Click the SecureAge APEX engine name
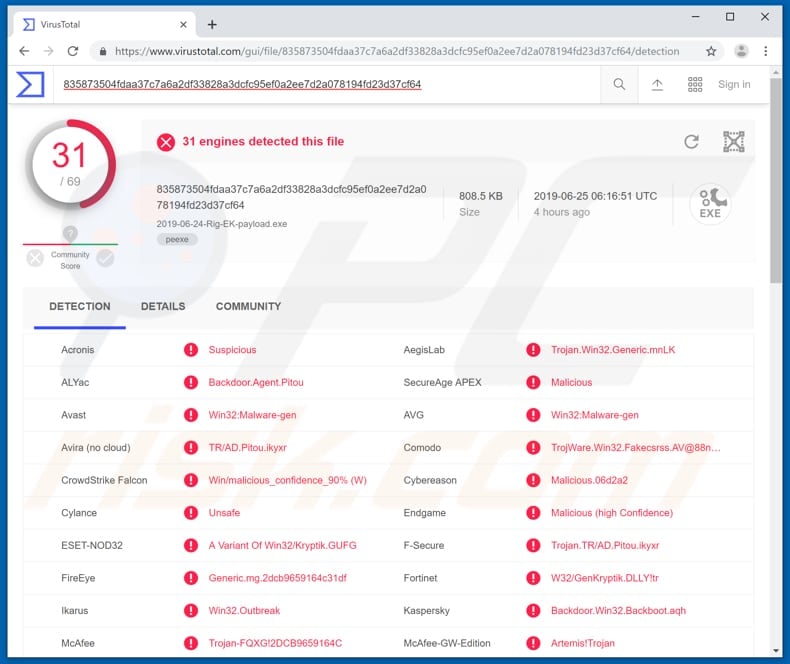Screen dimensions: 790x664 (442, 382)
